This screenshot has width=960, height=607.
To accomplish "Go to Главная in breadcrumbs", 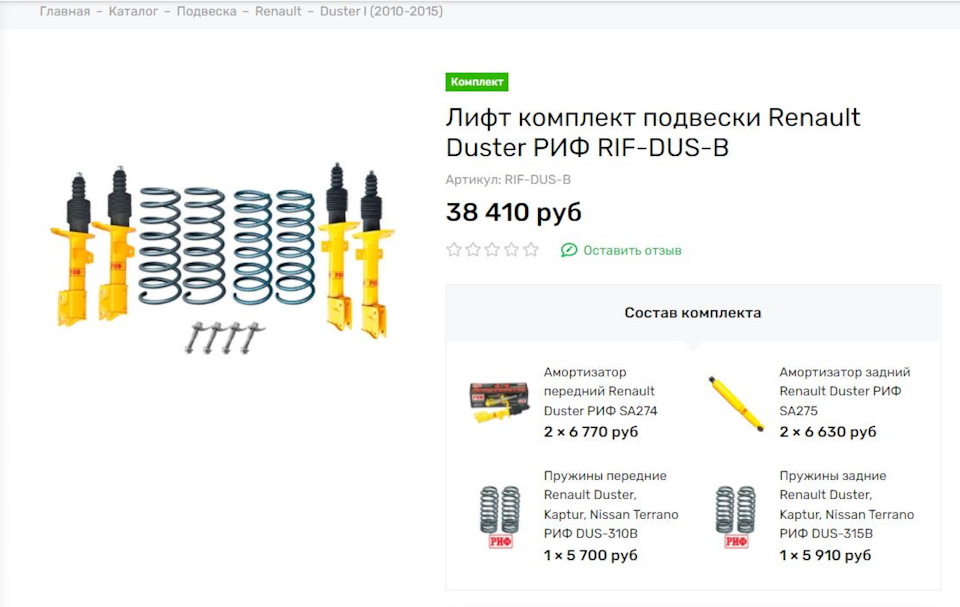I will point(65,11).
